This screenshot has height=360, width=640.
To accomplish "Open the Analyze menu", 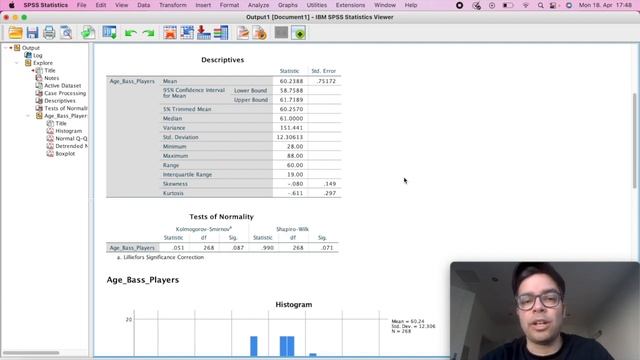I will point(258,5).
